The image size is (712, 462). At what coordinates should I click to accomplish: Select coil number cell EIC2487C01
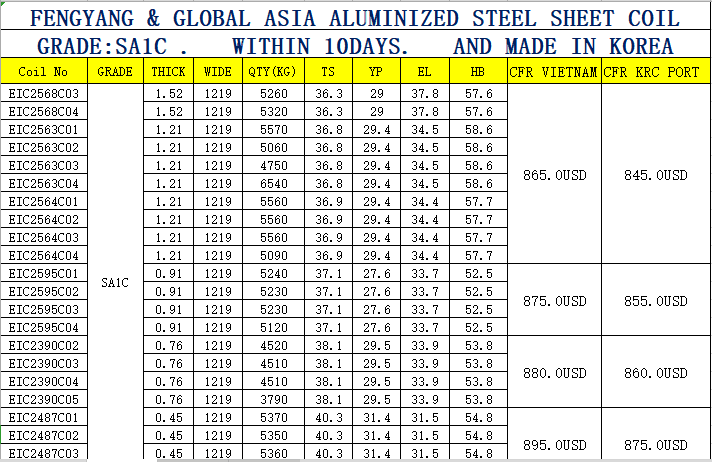click(44, 417)
